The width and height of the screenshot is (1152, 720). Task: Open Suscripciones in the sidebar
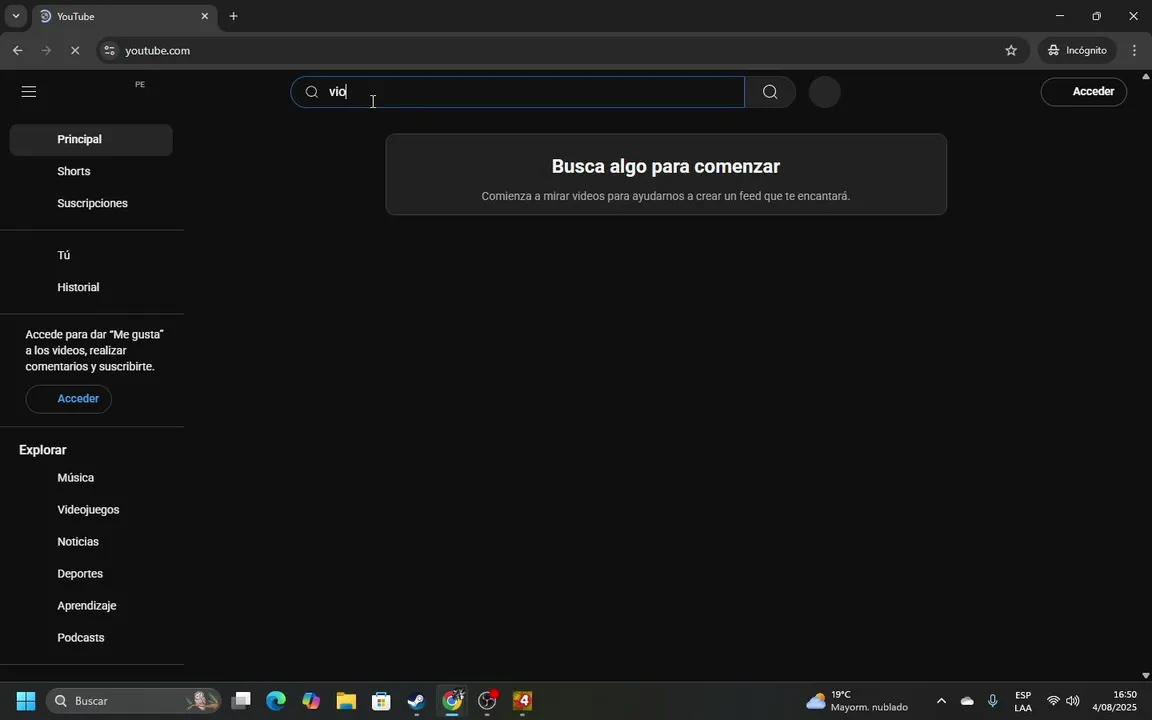click(91, 204)
